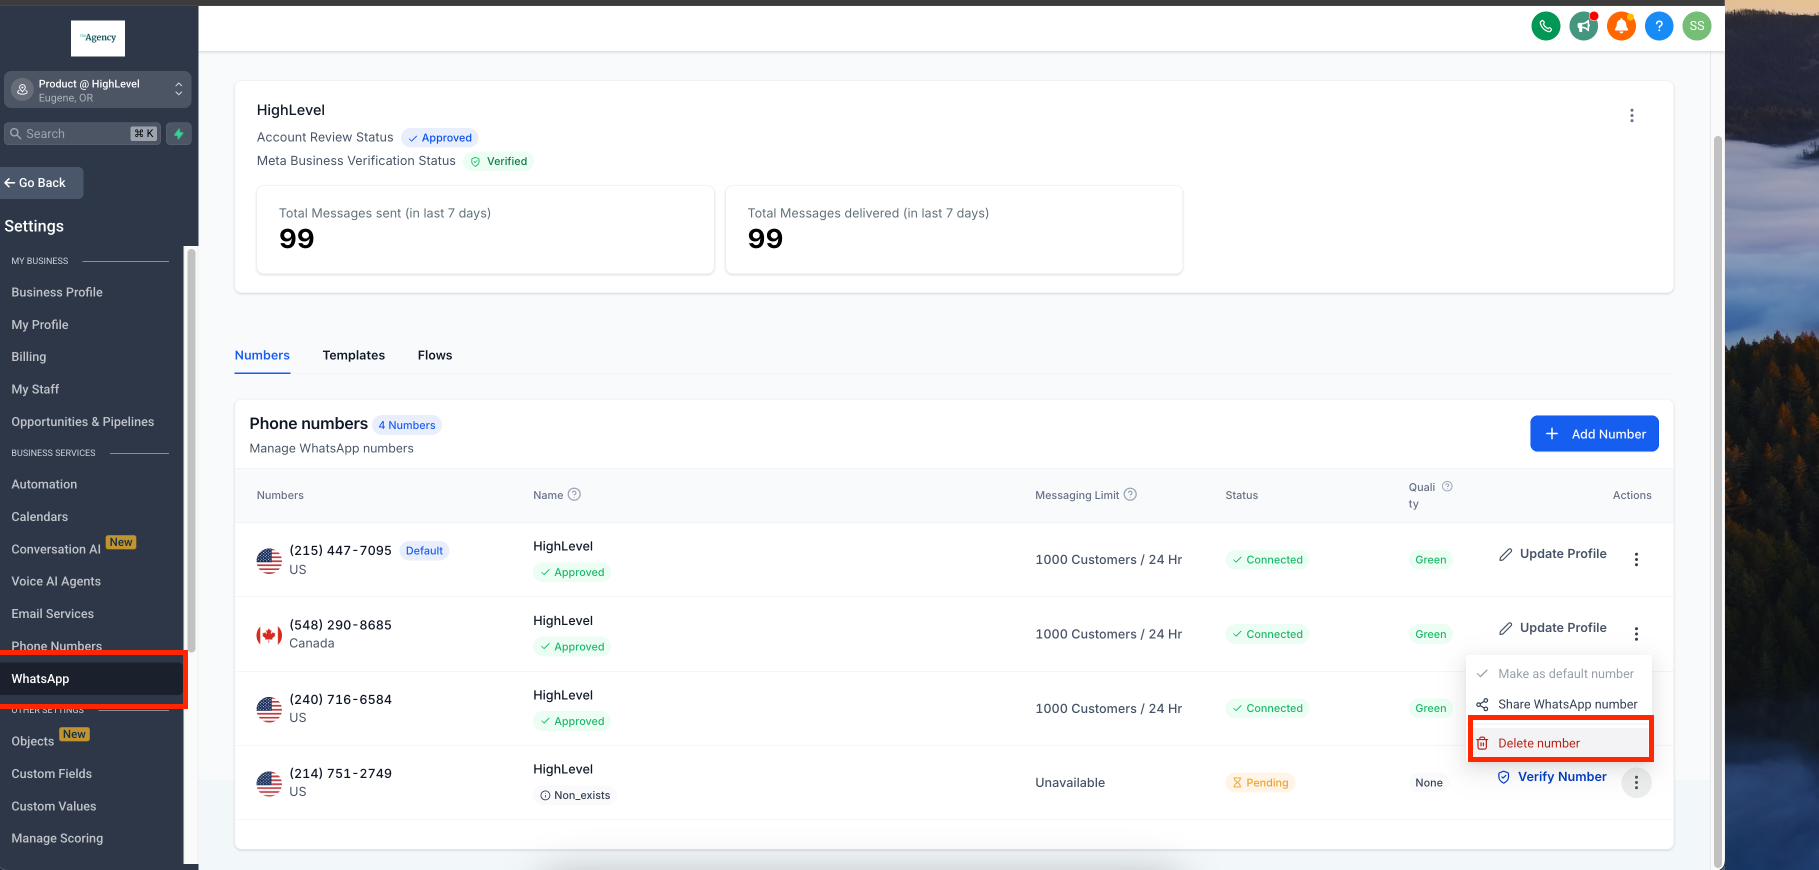Open three-dot menu for (214) 751-2749
1819x870 pixels.
(x=1636, y=783)
